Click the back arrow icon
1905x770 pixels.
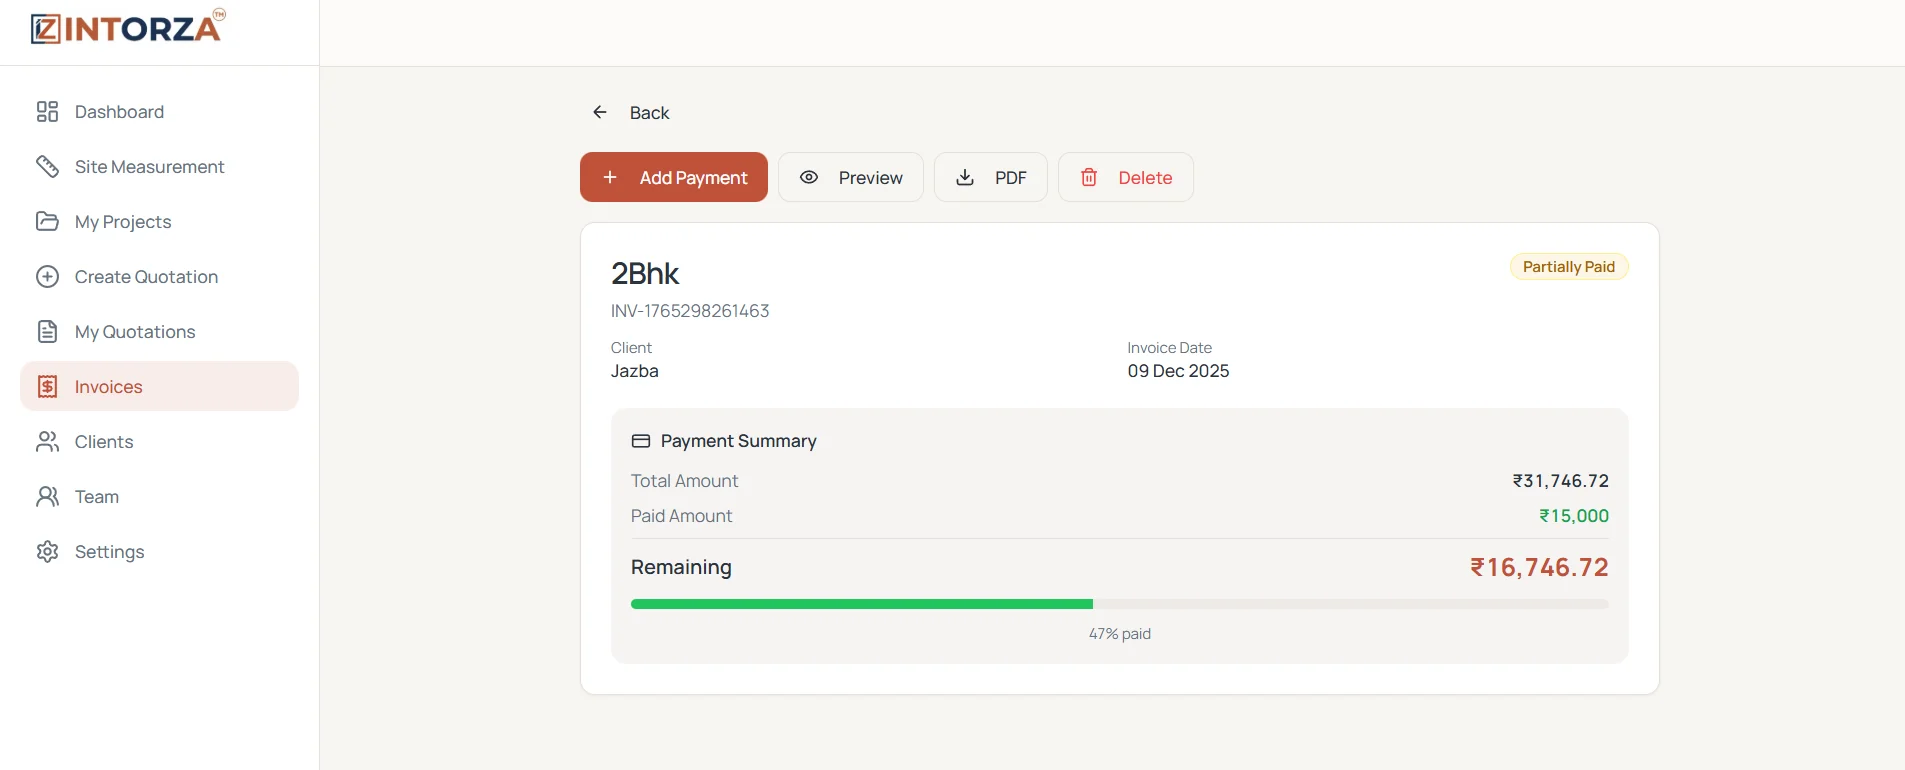click(x=600, y=112)
